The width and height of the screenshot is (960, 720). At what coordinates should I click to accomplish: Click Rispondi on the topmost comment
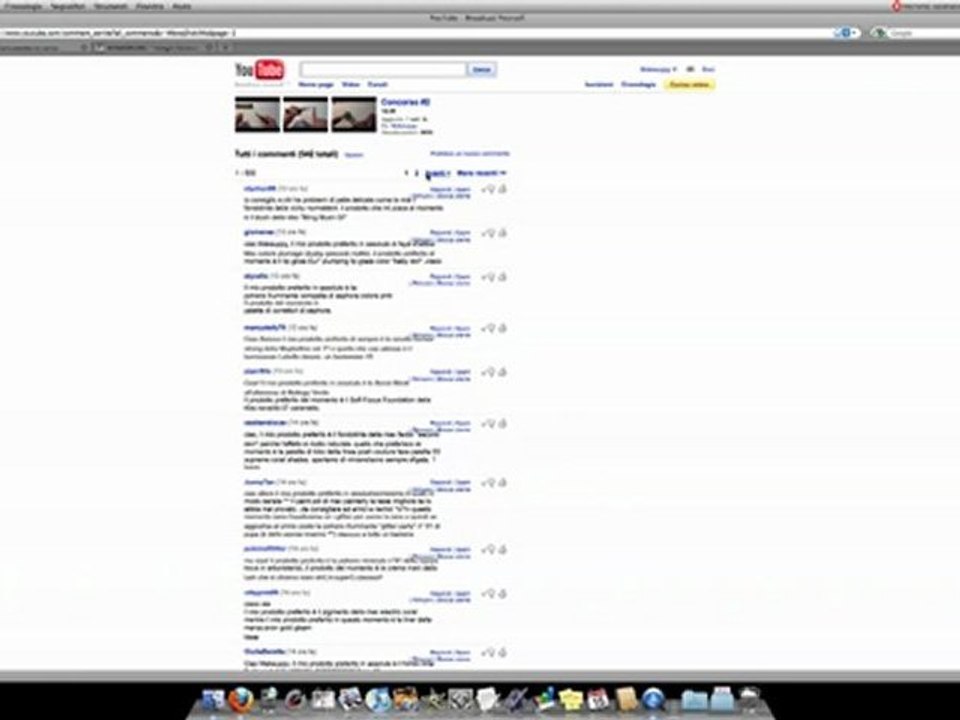[x=441, y=190]
